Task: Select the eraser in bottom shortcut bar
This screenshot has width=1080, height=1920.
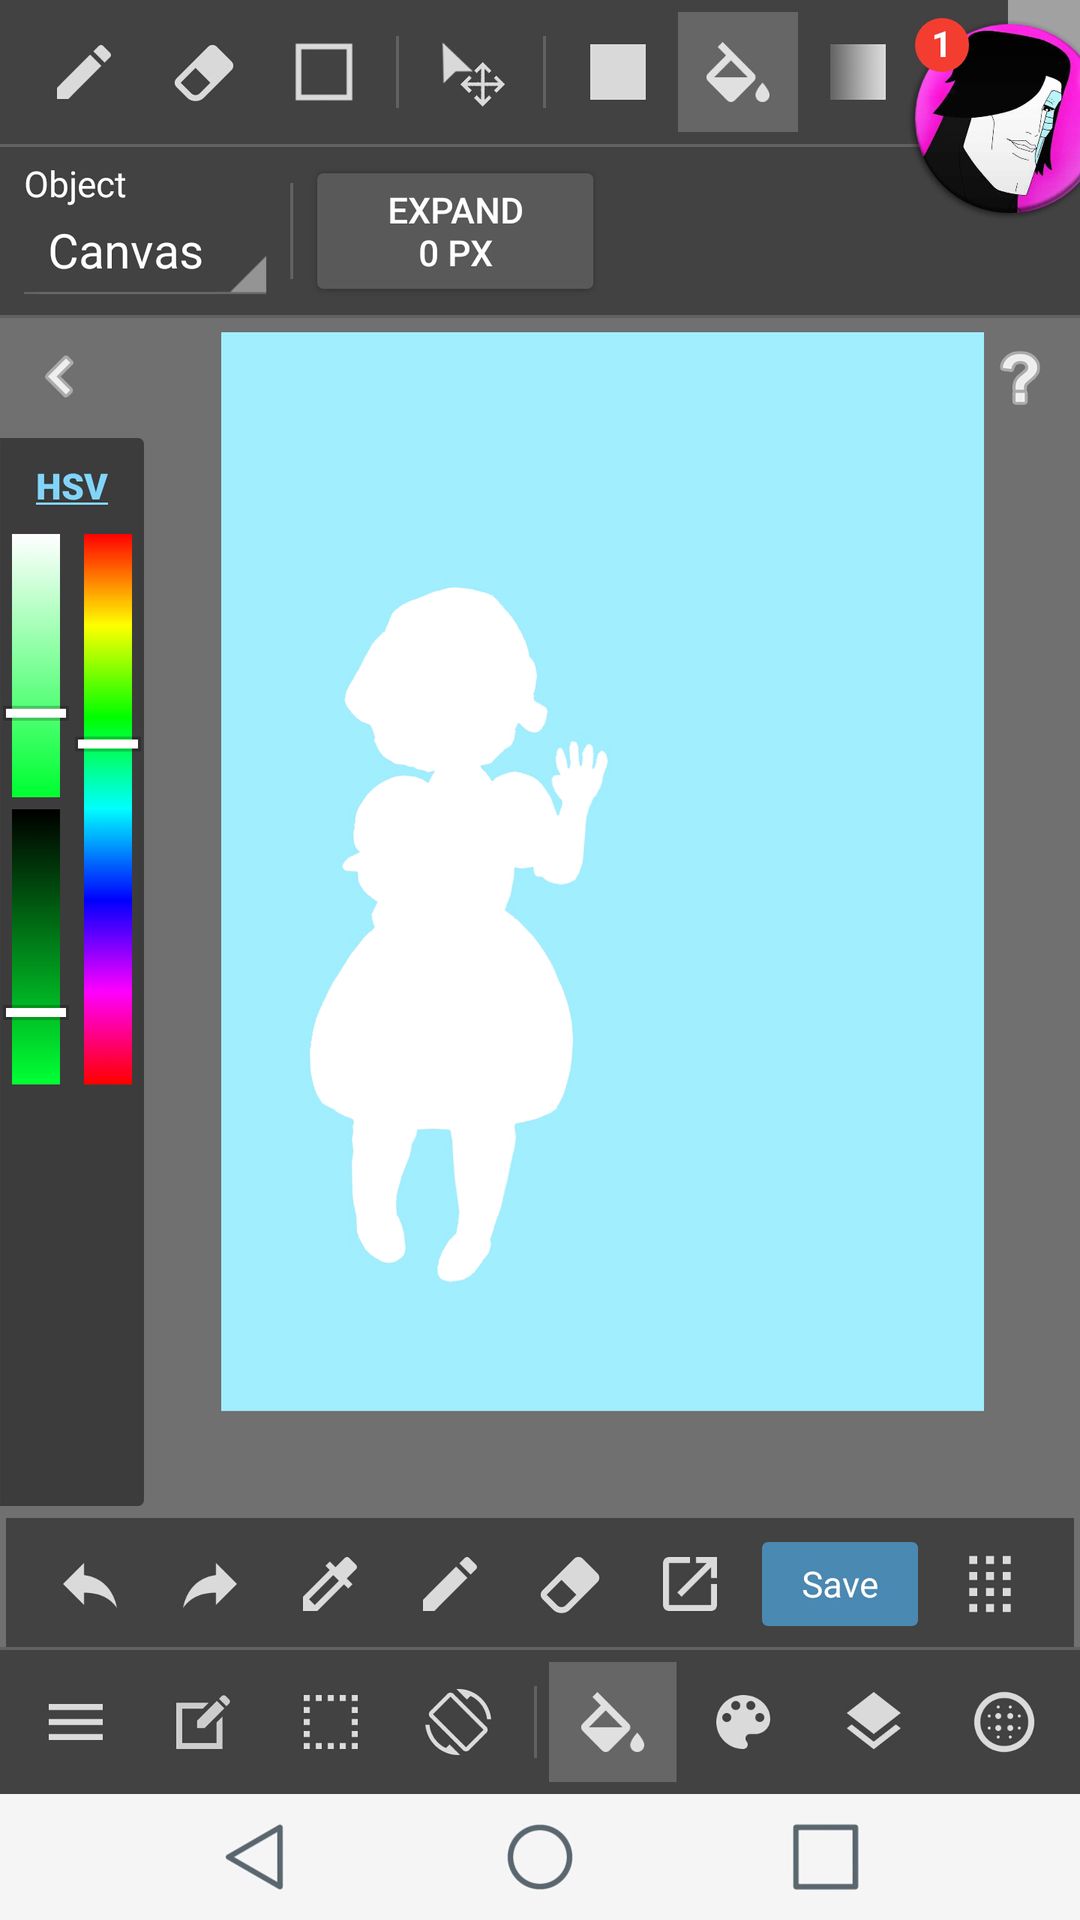Action: (x=570, y=1585)
